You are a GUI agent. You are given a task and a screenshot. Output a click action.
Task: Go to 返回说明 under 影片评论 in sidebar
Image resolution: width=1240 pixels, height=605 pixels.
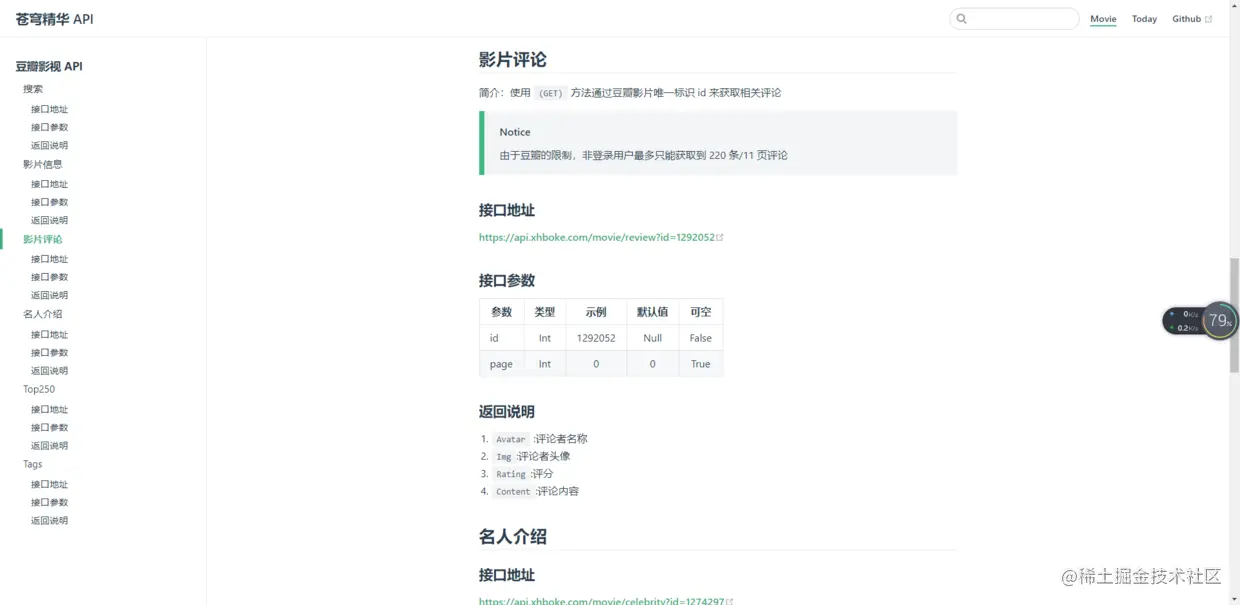pos(49,295)
